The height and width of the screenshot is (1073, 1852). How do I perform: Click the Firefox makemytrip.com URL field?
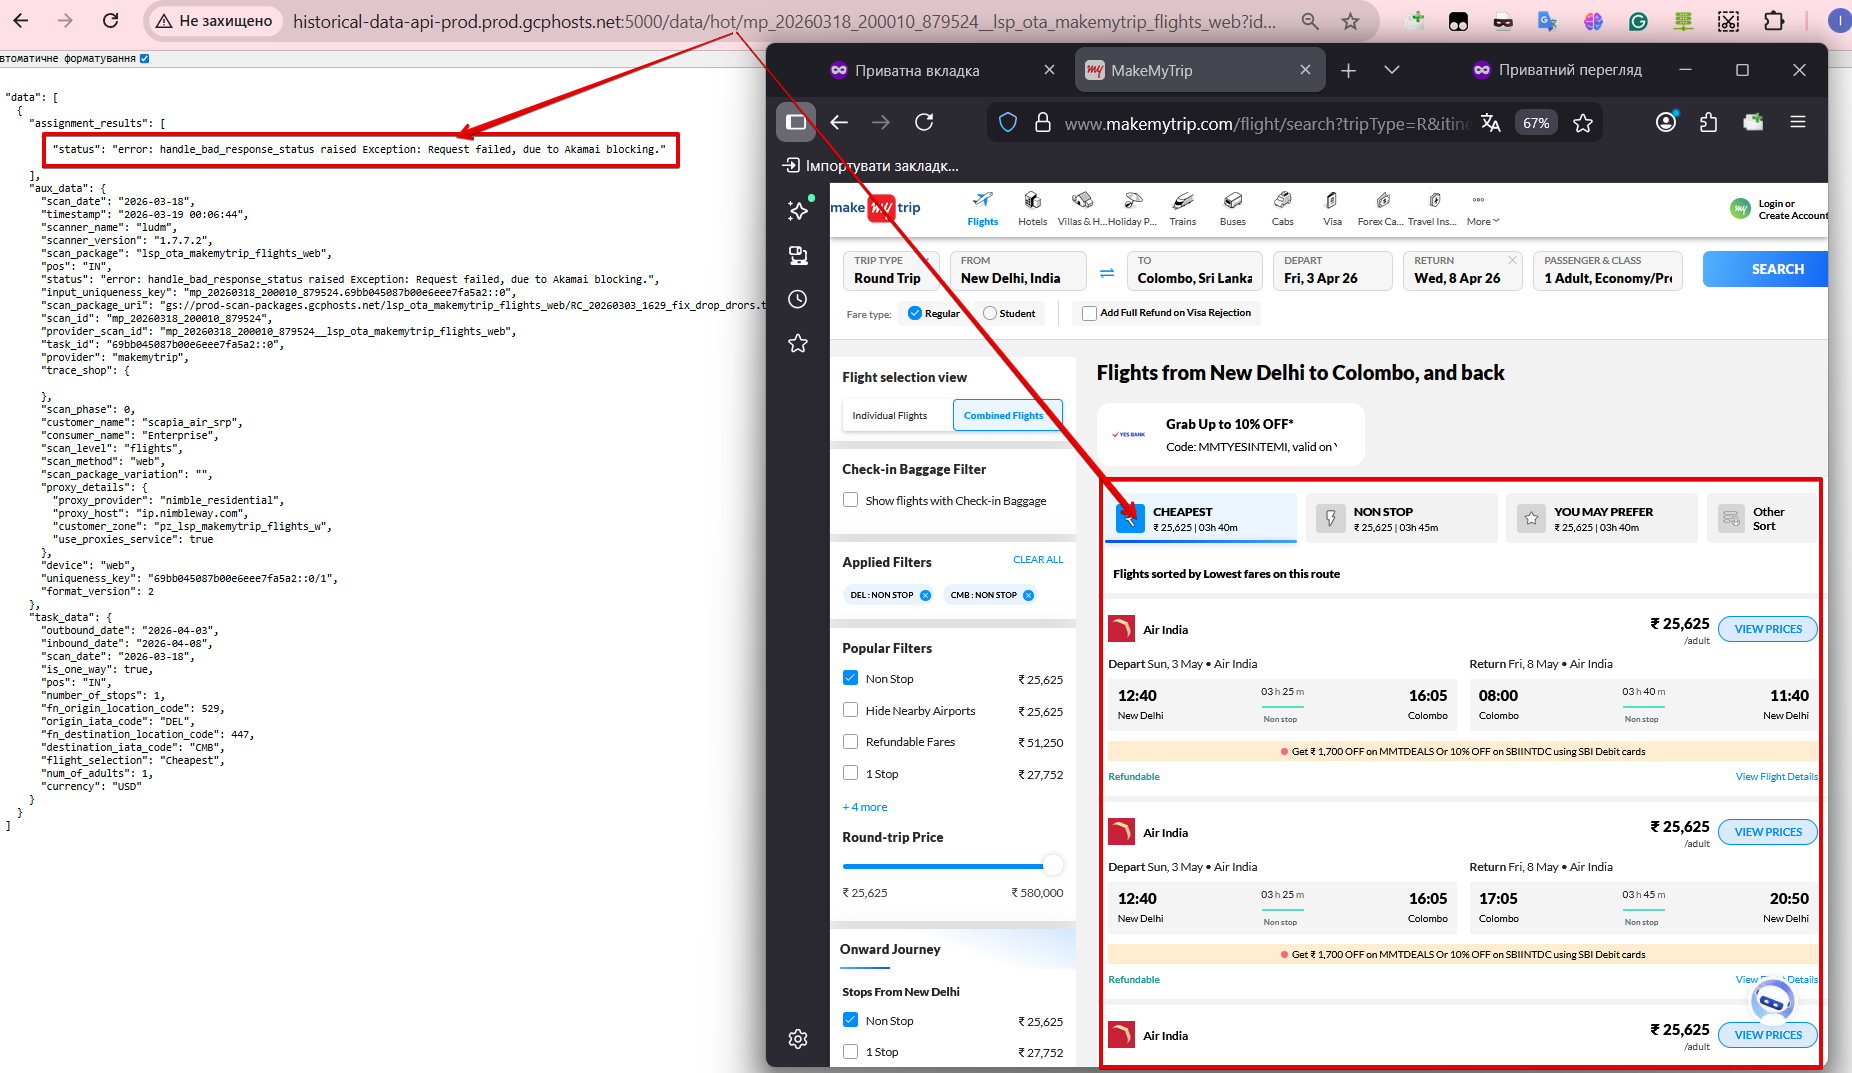coord(1267,123)
